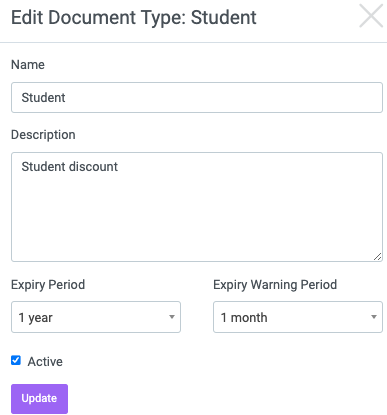Place cursor on "Student discount" text
This screenshot has width=387, height=415.
70,166
